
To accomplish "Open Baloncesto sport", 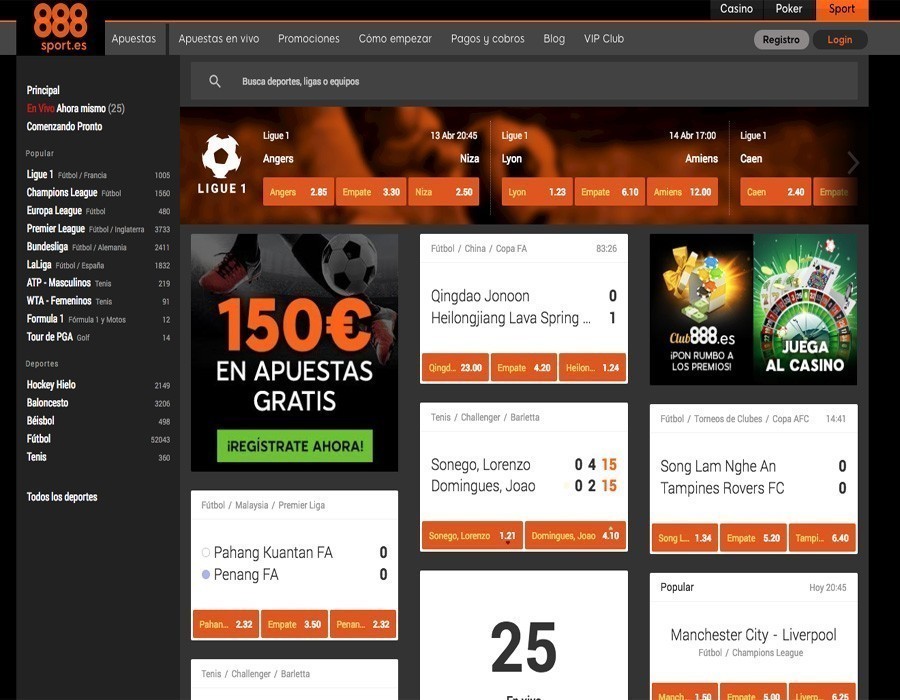I will (x=98, y=403).
